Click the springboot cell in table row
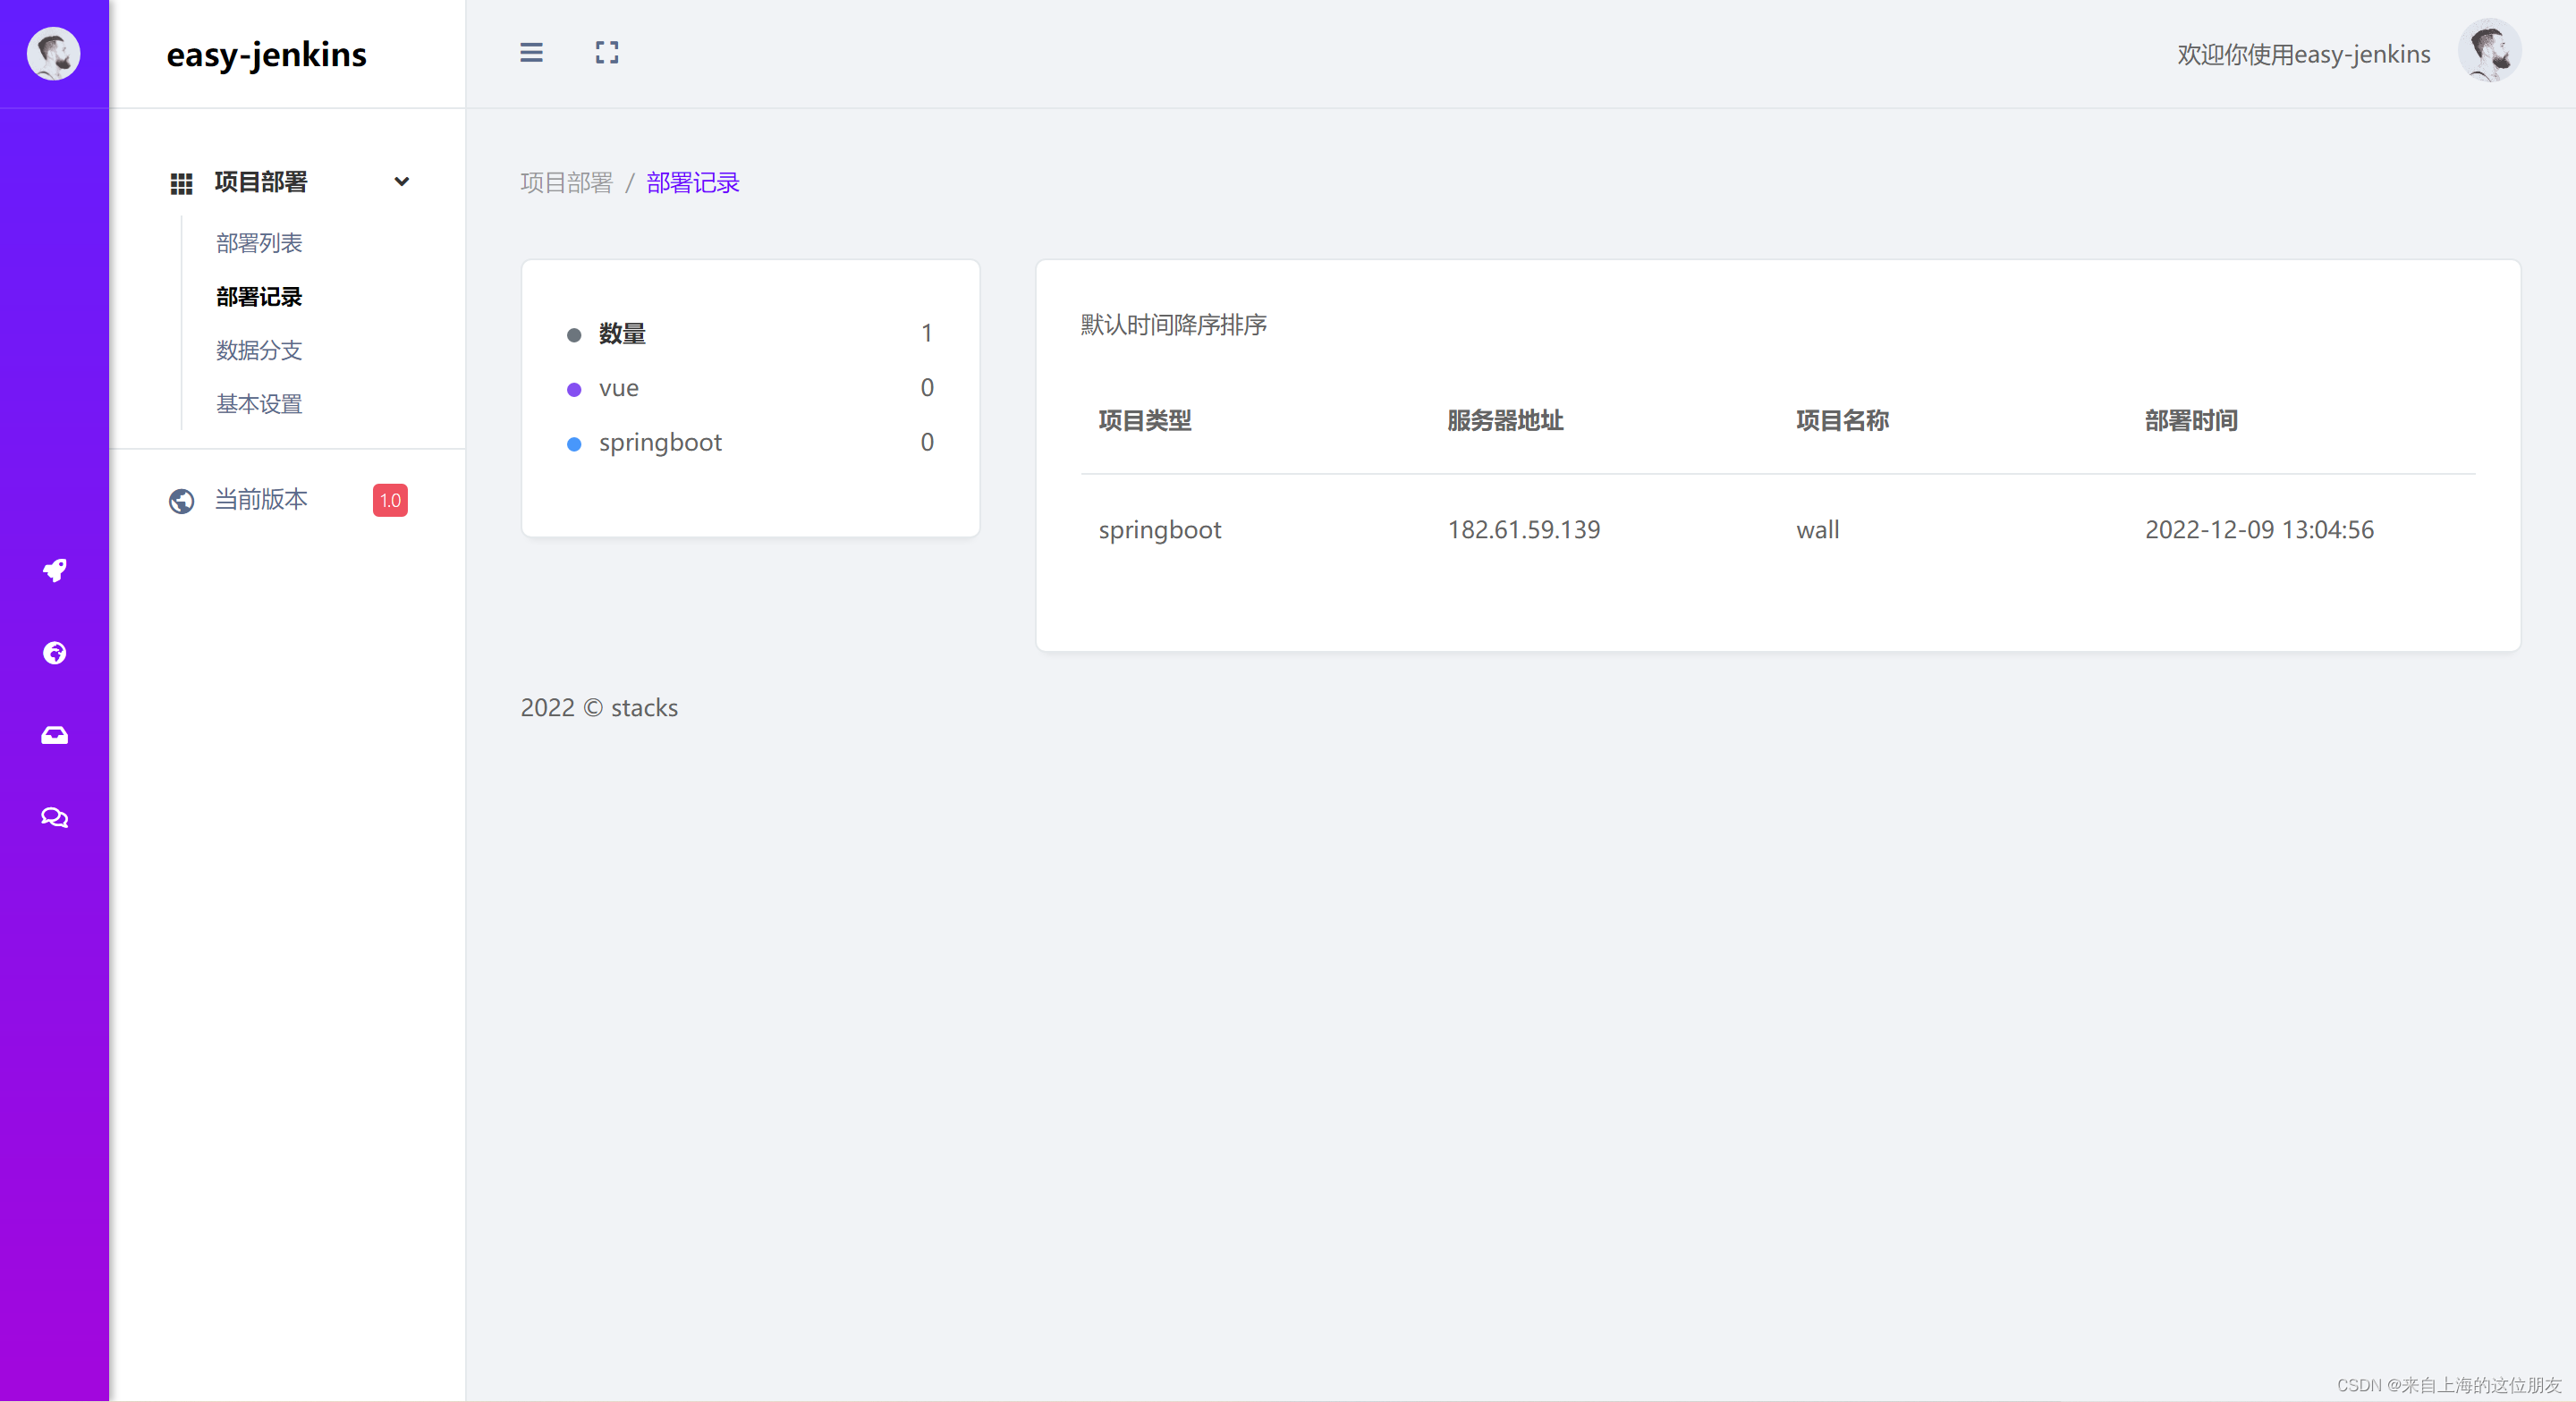This screenshot has width=2576, height=1402. (x=1160, y=530)
